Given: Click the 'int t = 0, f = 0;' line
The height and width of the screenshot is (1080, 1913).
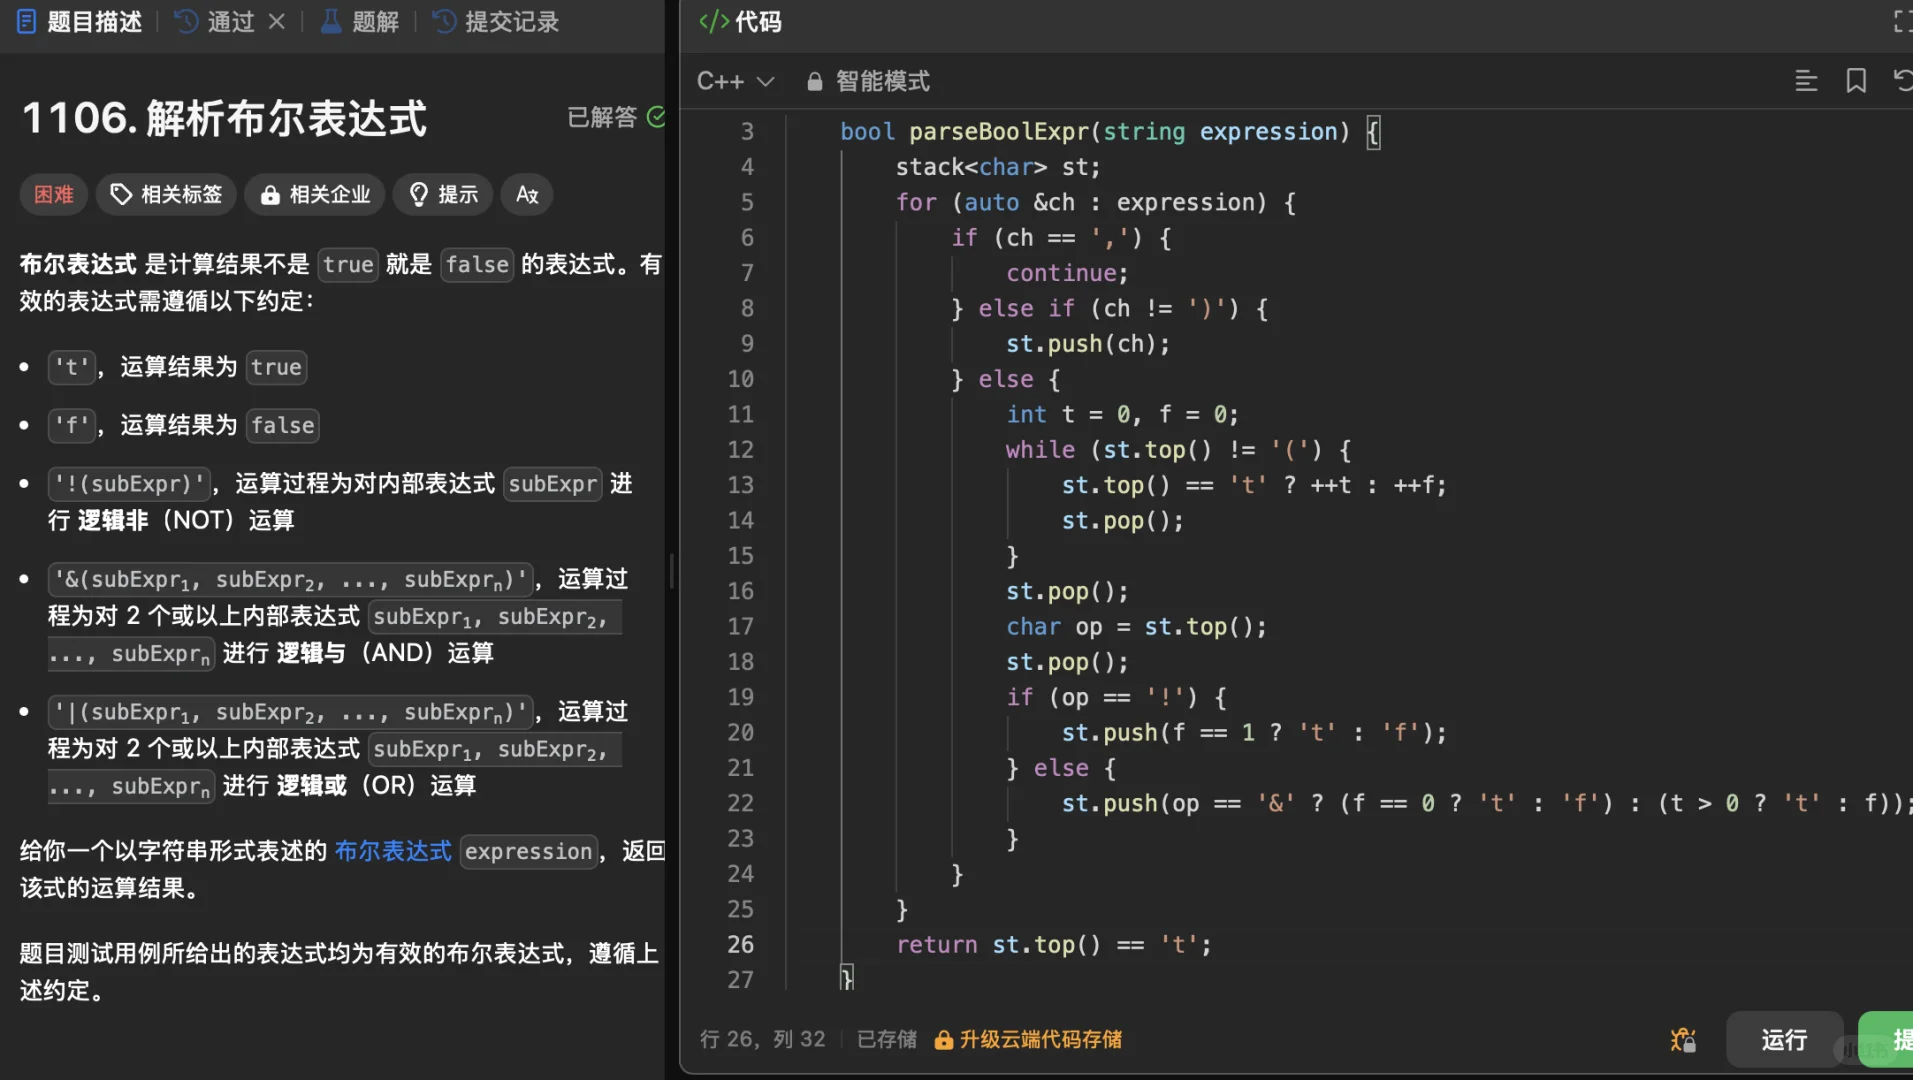Looking at the screenshot, I should coord(1122,415).
